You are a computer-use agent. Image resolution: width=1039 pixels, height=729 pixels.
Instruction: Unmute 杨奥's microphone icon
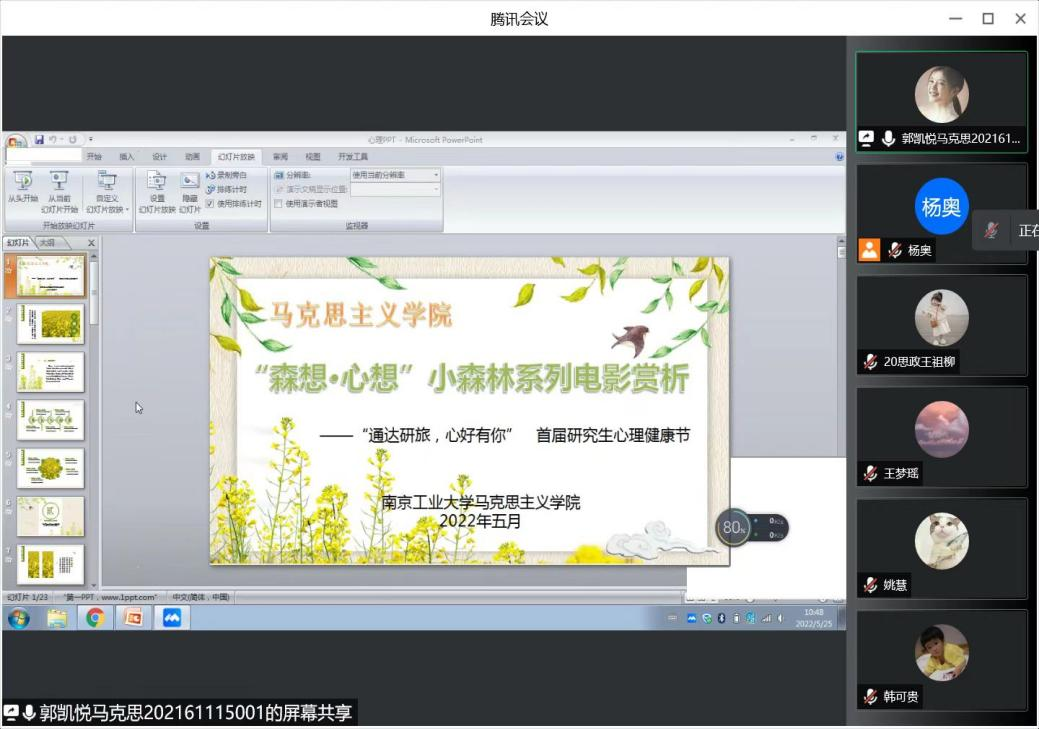(895, 251)
